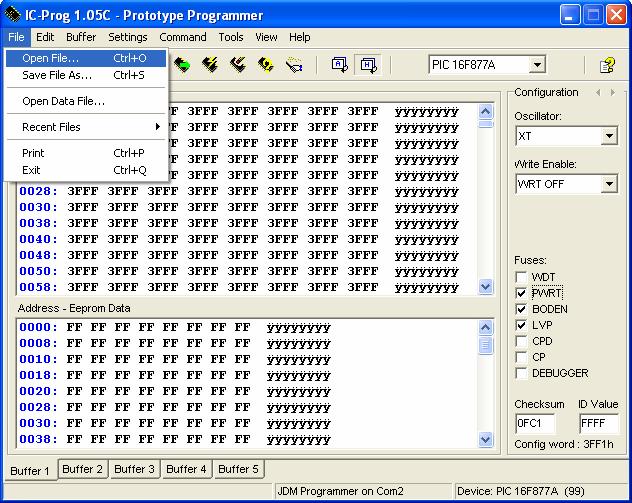Go to next Configuration page arrow
Image resolution: width=632 pixels, height=503 pixels.
tap(613, 93)
